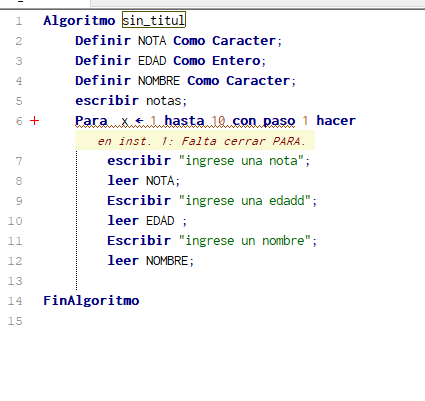Click the notas identifier on line 5
This screenshot has height=401, width=425.
coord(164,101)
